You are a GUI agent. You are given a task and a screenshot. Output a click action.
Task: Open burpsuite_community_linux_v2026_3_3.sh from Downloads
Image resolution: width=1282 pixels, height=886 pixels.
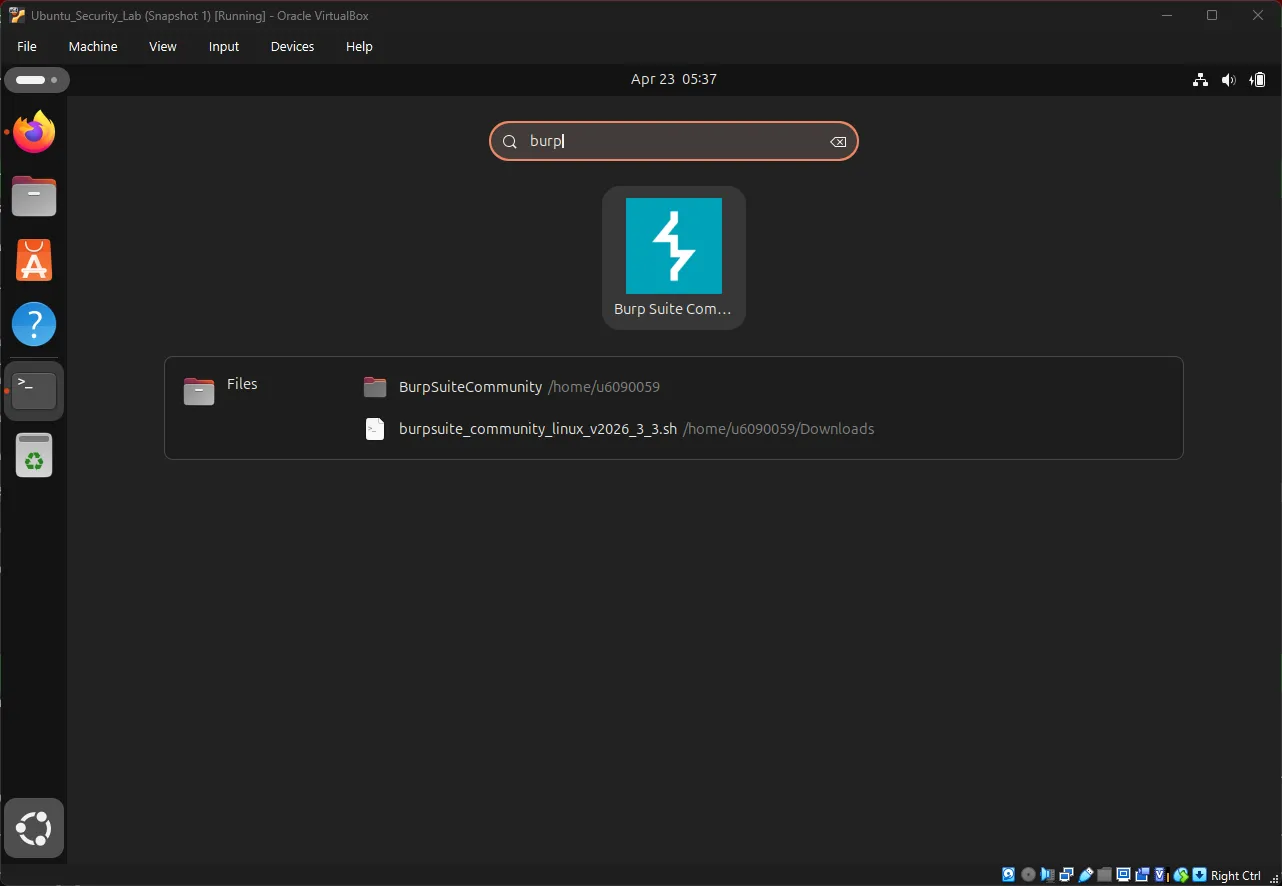[x=537, y=428]
